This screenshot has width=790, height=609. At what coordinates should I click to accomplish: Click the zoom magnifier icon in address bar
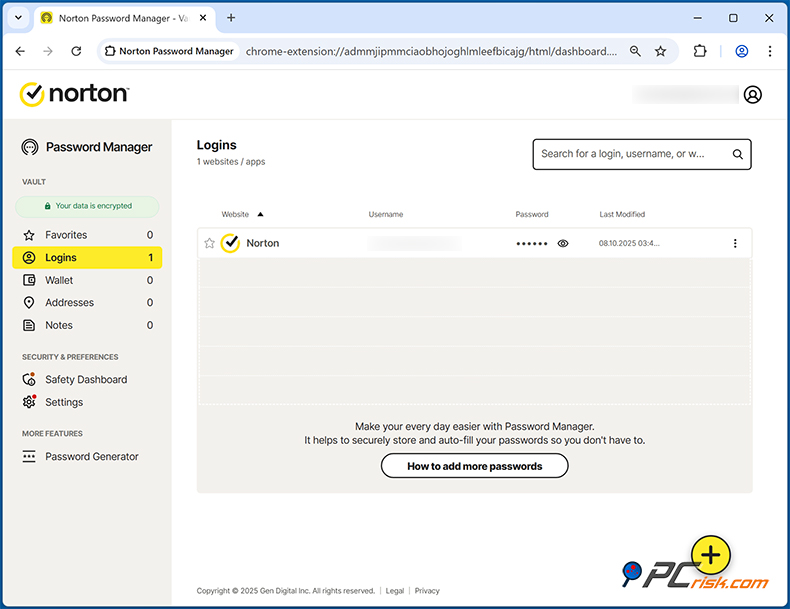pyautogui.click(x=635, y=51)
